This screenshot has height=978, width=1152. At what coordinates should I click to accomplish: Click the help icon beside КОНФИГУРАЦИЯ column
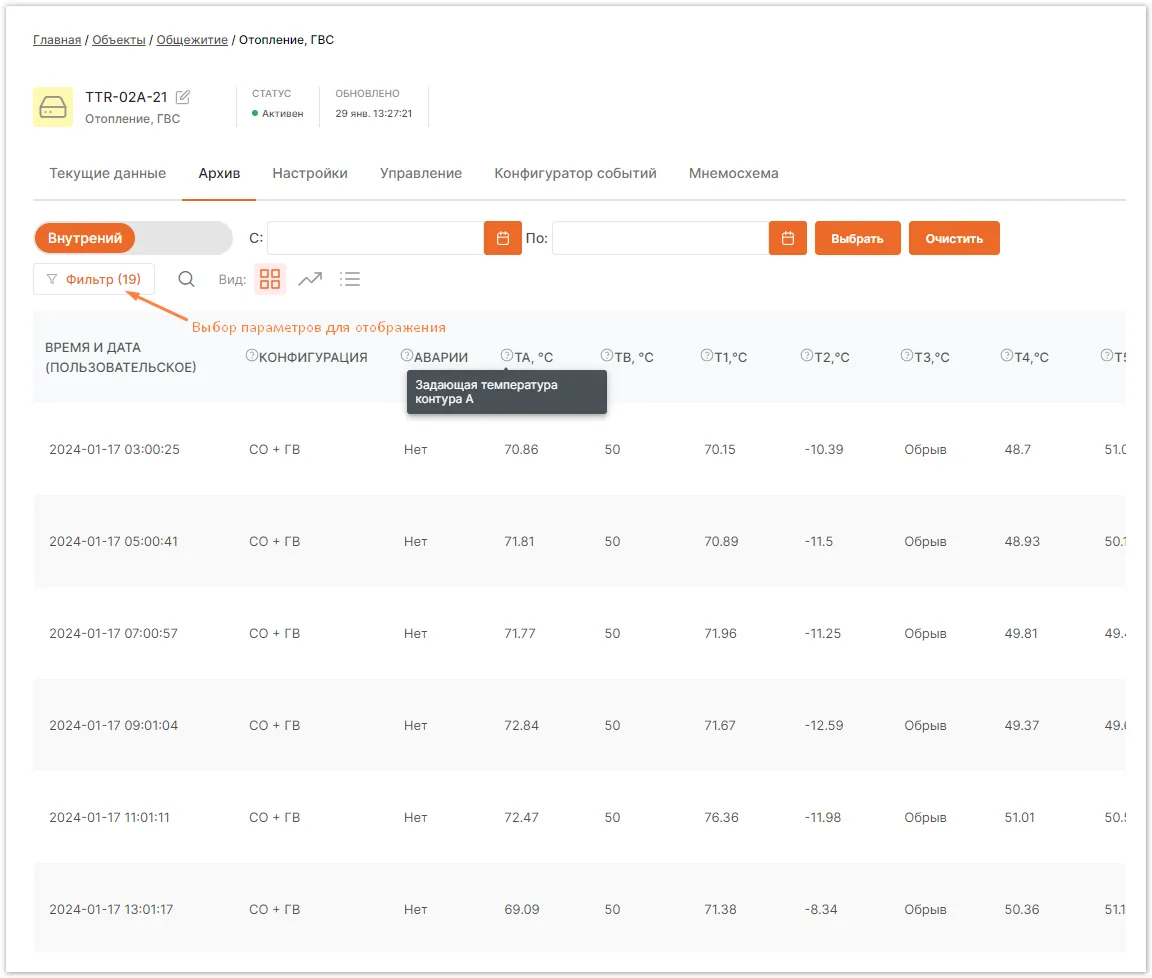[251, 356]
